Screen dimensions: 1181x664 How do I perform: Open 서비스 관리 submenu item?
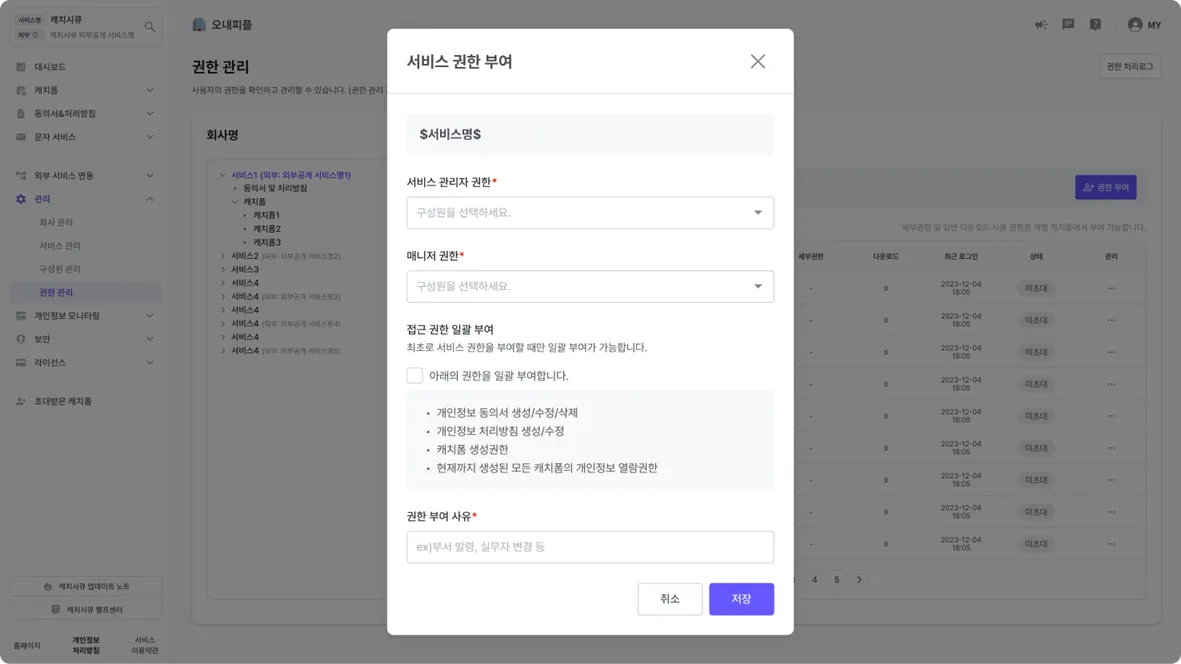click(60, 245)
